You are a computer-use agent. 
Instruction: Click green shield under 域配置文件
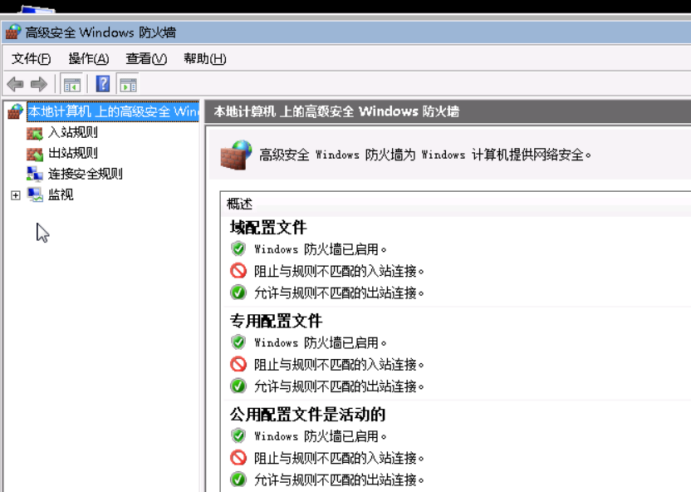(x=238, y=248)
